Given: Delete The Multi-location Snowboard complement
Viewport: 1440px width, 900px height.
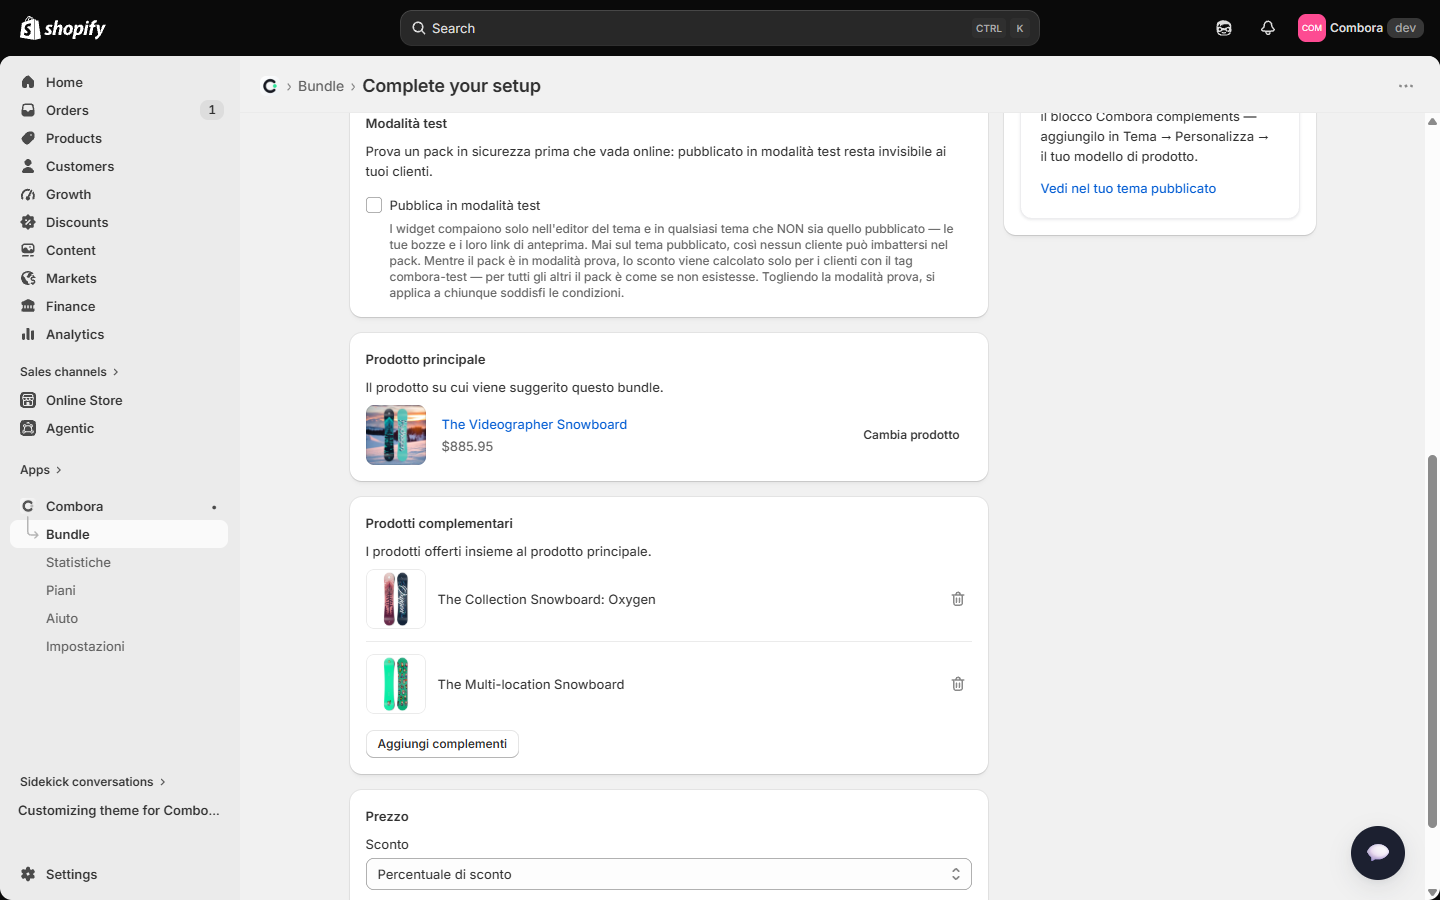Looking at the screenshot, I should click(958, 684).
